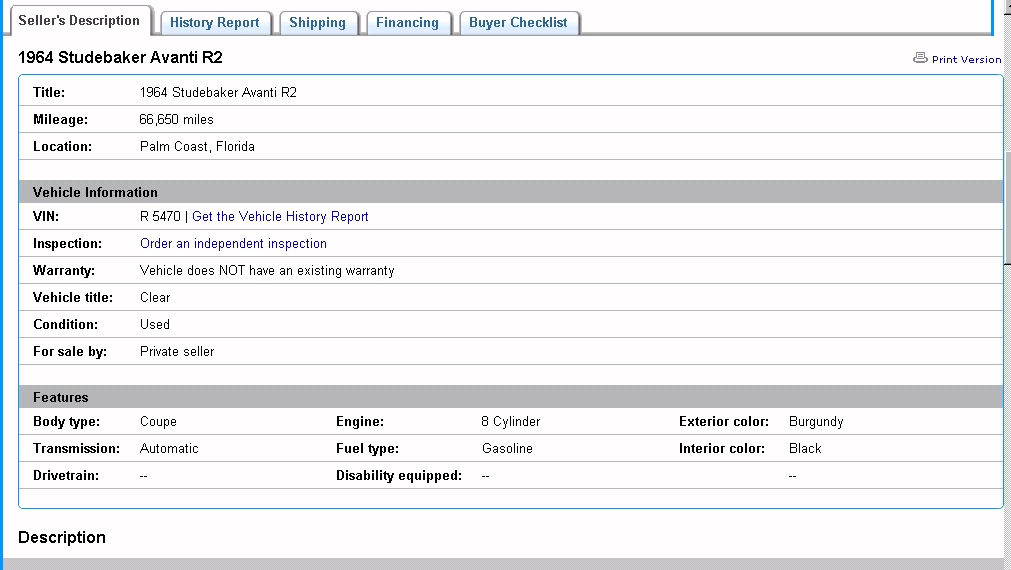The image size is (1011, 570).
Task: Click the warranty status text
Action: [x=267, y=271]
